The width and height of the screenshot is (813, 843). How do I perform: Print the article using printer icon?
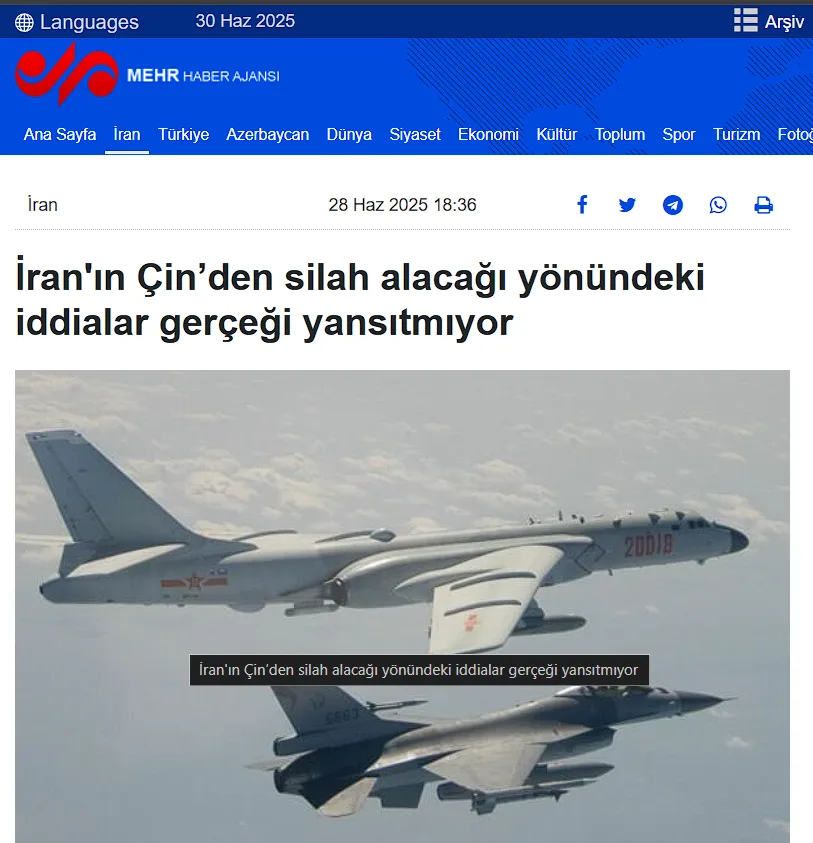764,205
